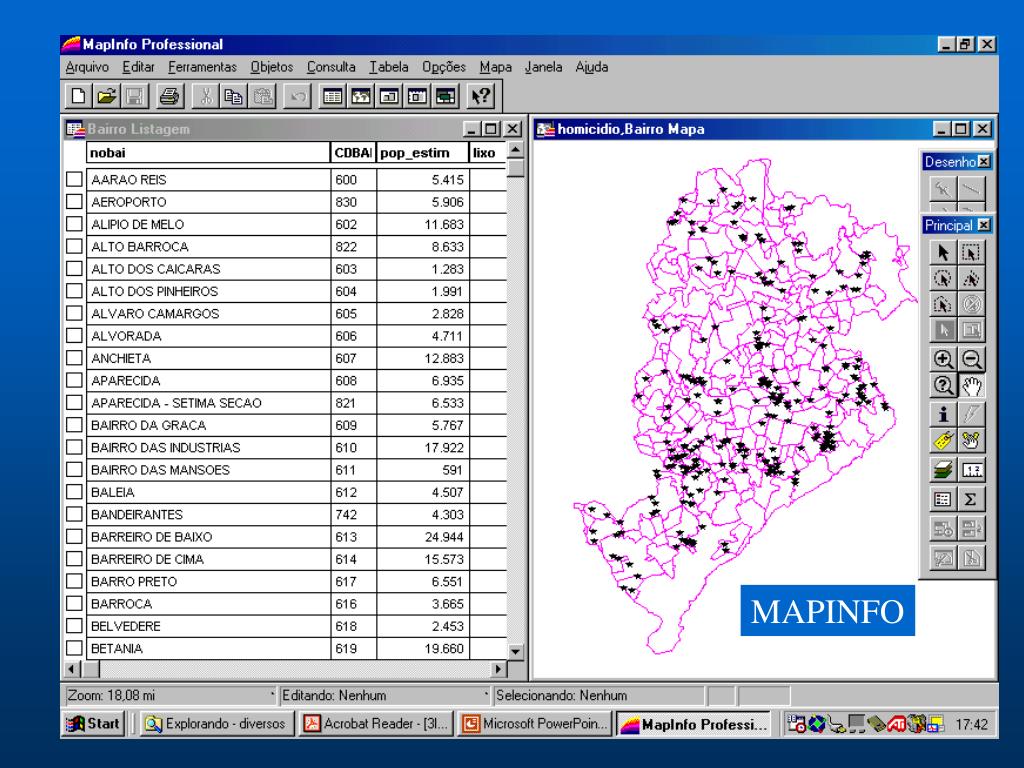1024x768 pixels.
Task: Tick the checkbox for ALTO BARROCA
Action: pos(74,246)
